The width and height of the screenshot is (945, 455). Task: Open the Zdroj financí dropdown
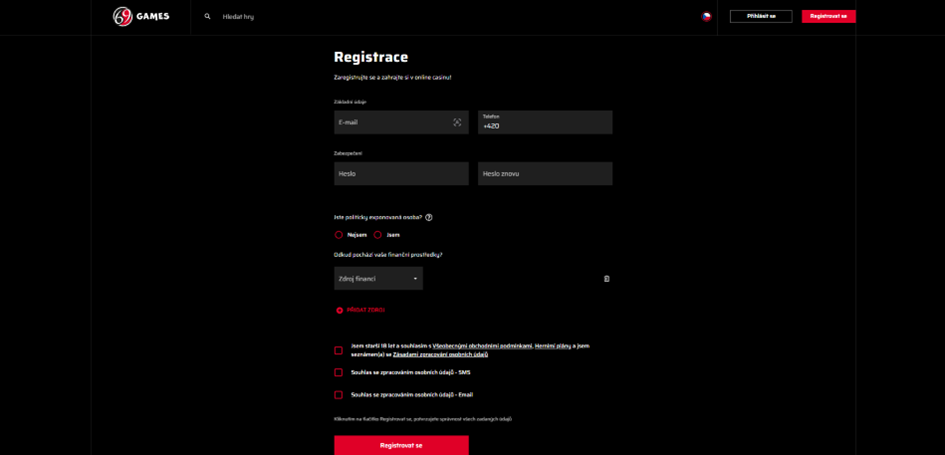point(378,278)
